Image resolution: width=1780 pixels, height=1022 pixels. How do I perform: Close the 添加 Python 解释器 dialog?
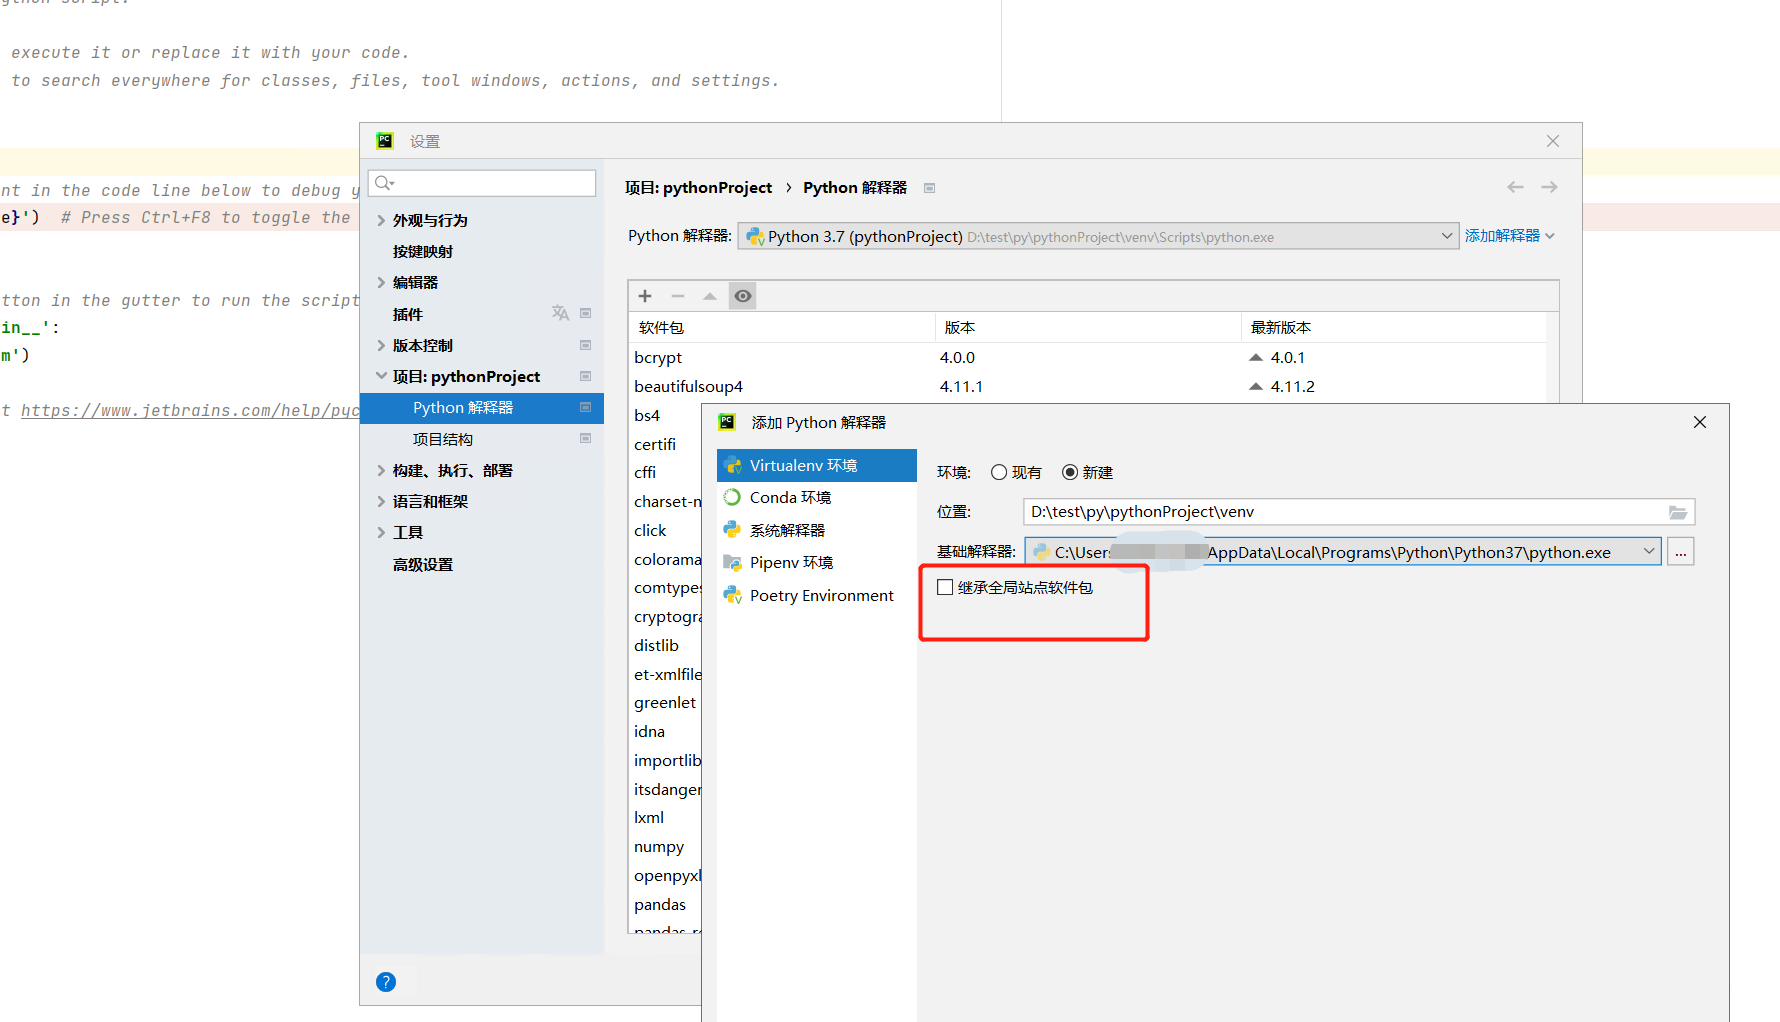[x=1700, y=422]
